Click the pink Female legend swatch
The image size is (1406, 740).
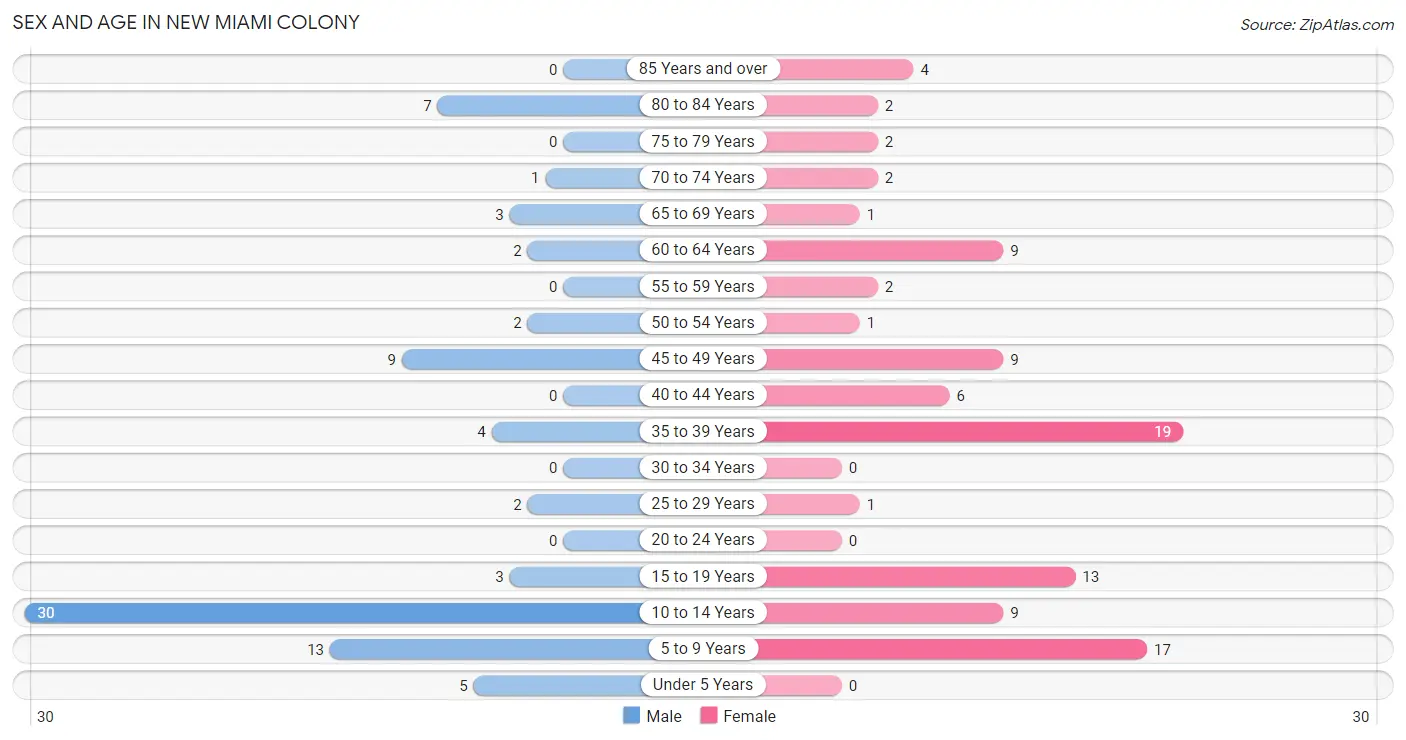click(709, 716)
